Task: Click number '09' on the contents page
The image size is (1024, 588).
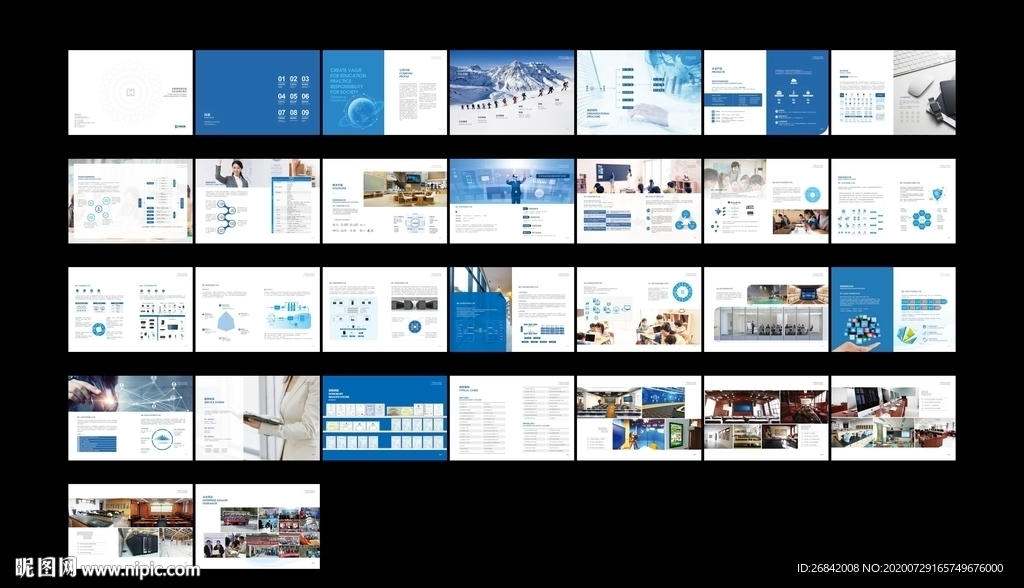Action: (x=305, y=113)
